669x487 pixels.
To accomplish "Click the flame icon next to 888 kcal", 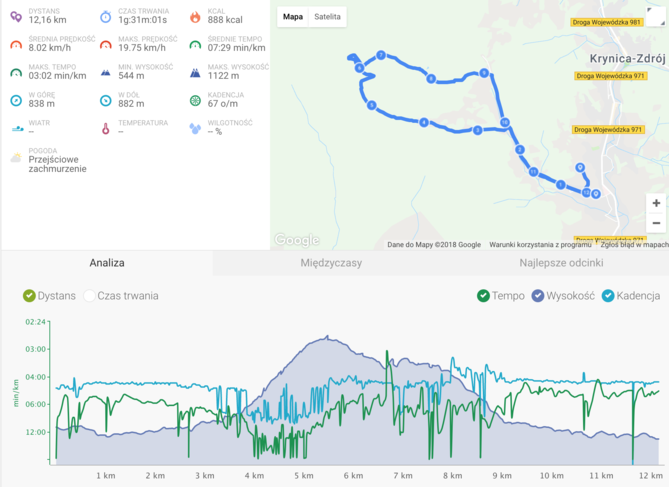I will (x=195, y=17).
